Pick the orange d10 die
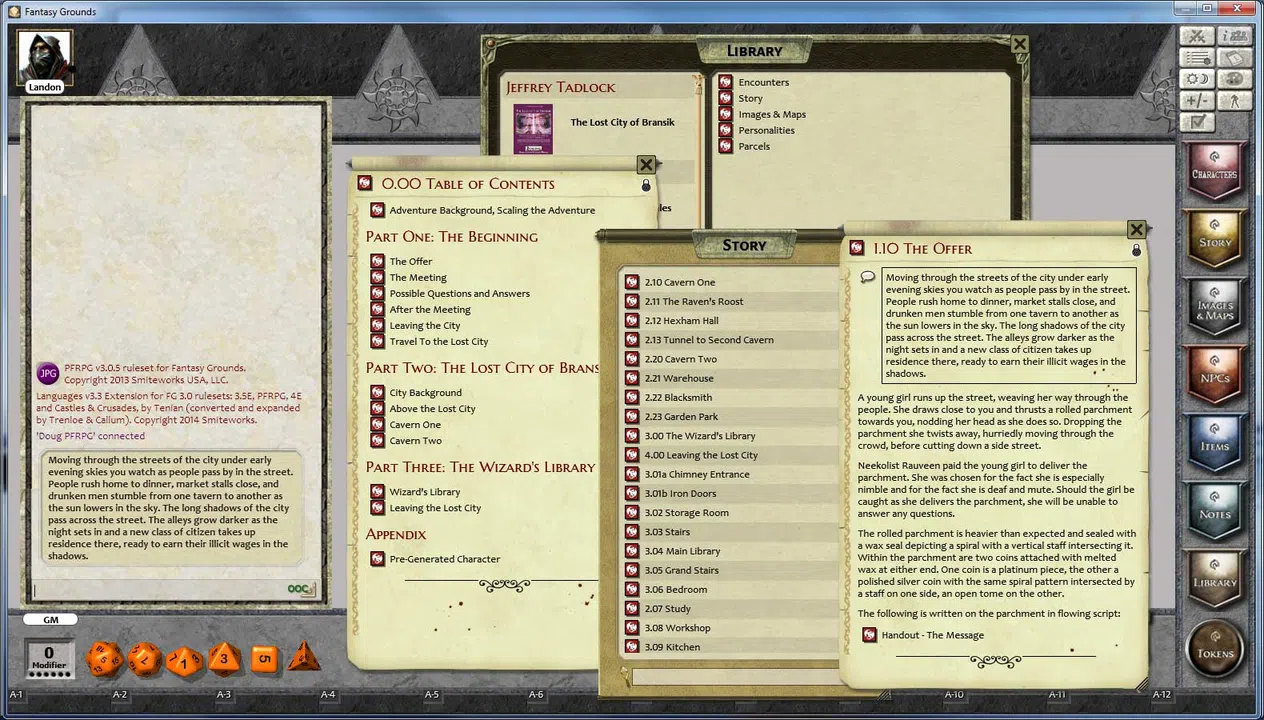The width and height of the screenshot is (1264, 720). tap(184, 661)
